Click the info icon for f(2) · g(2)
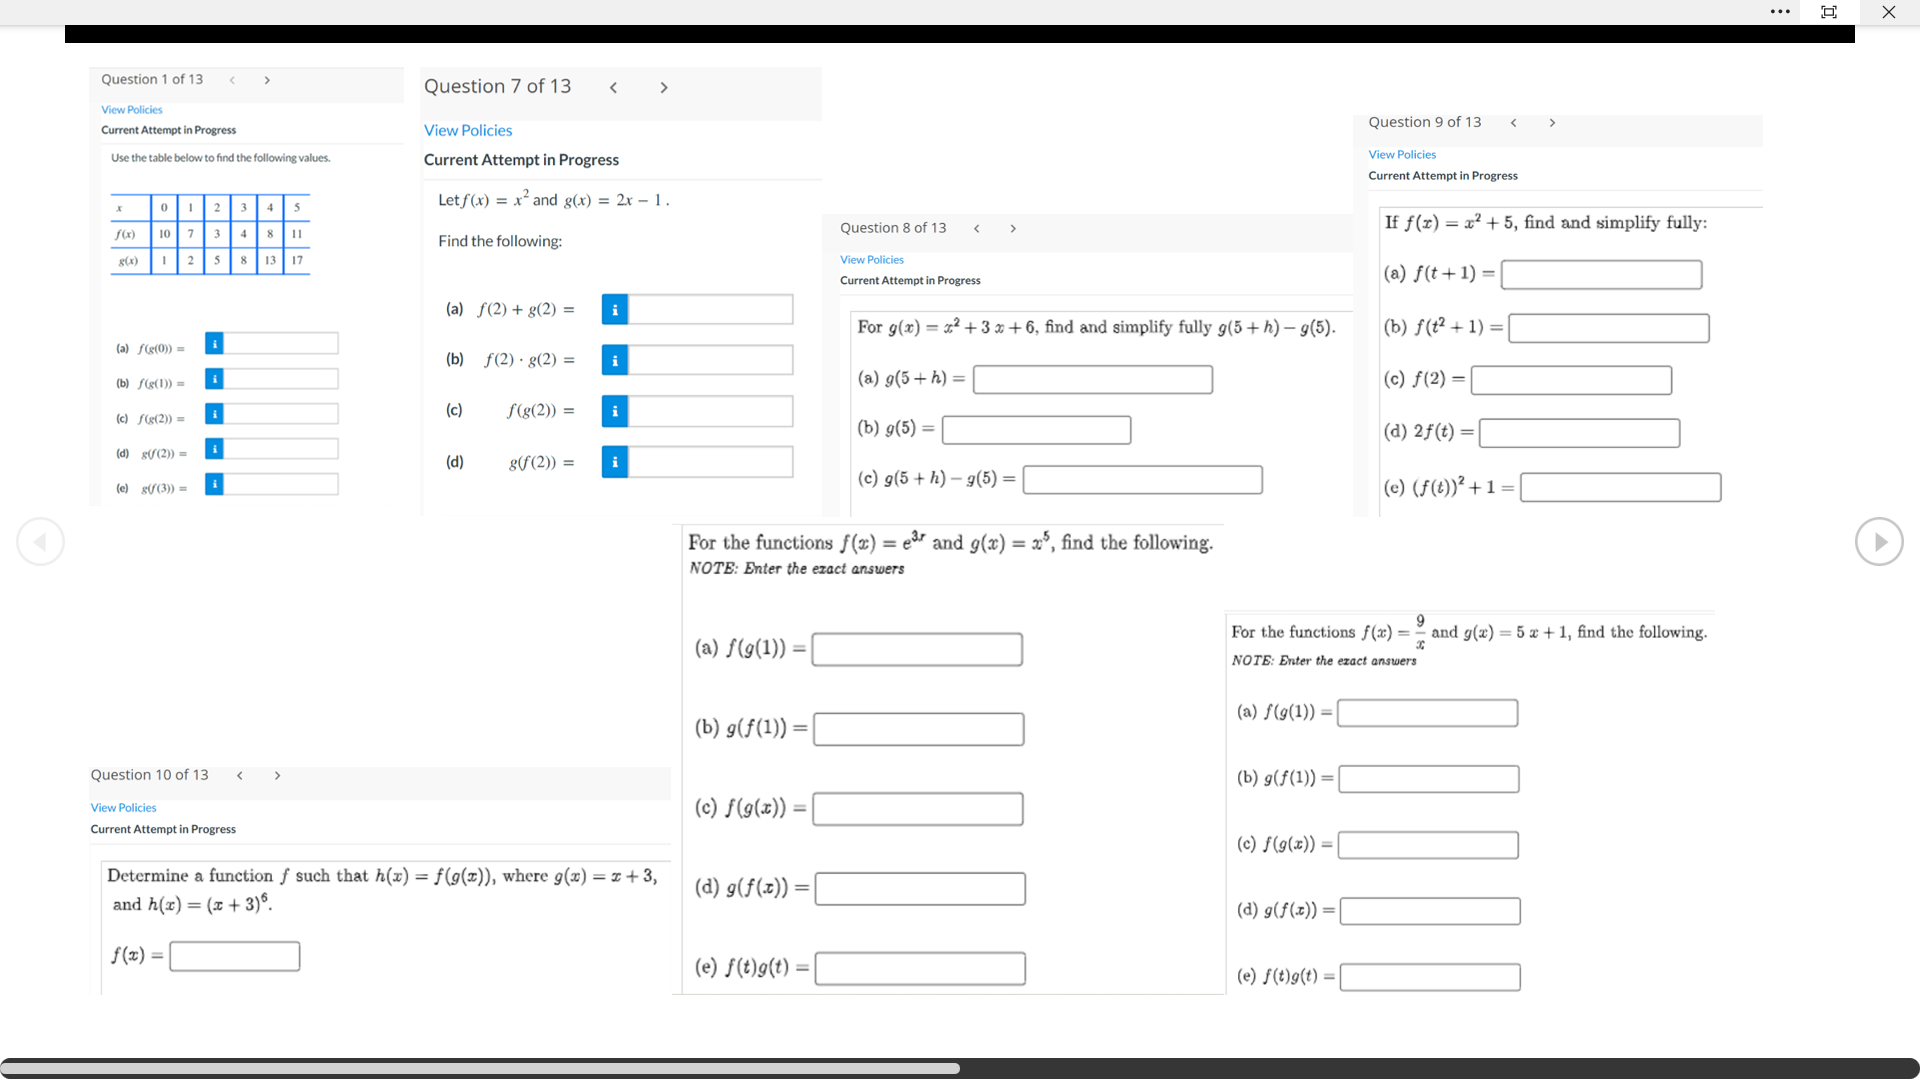This screenshot has width=1920, height=1080. click(614, 360)
